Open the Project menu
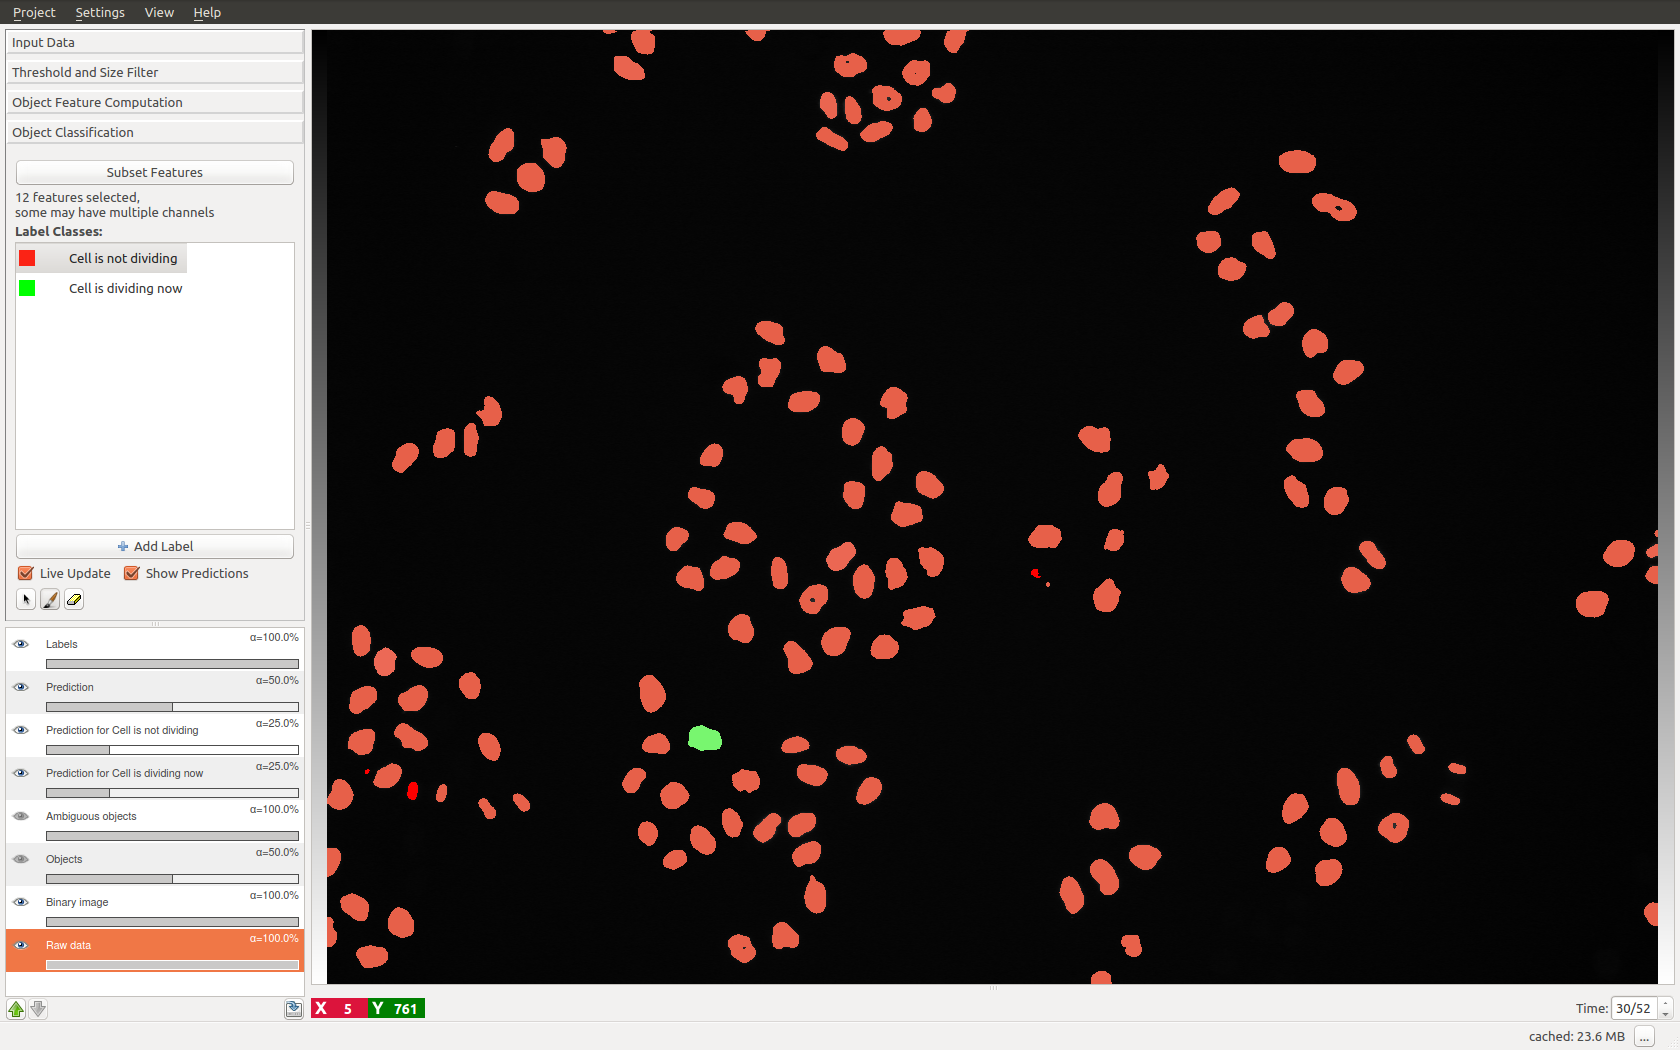Viewport: 1680px width, 1050px height. tap(34, 12)
